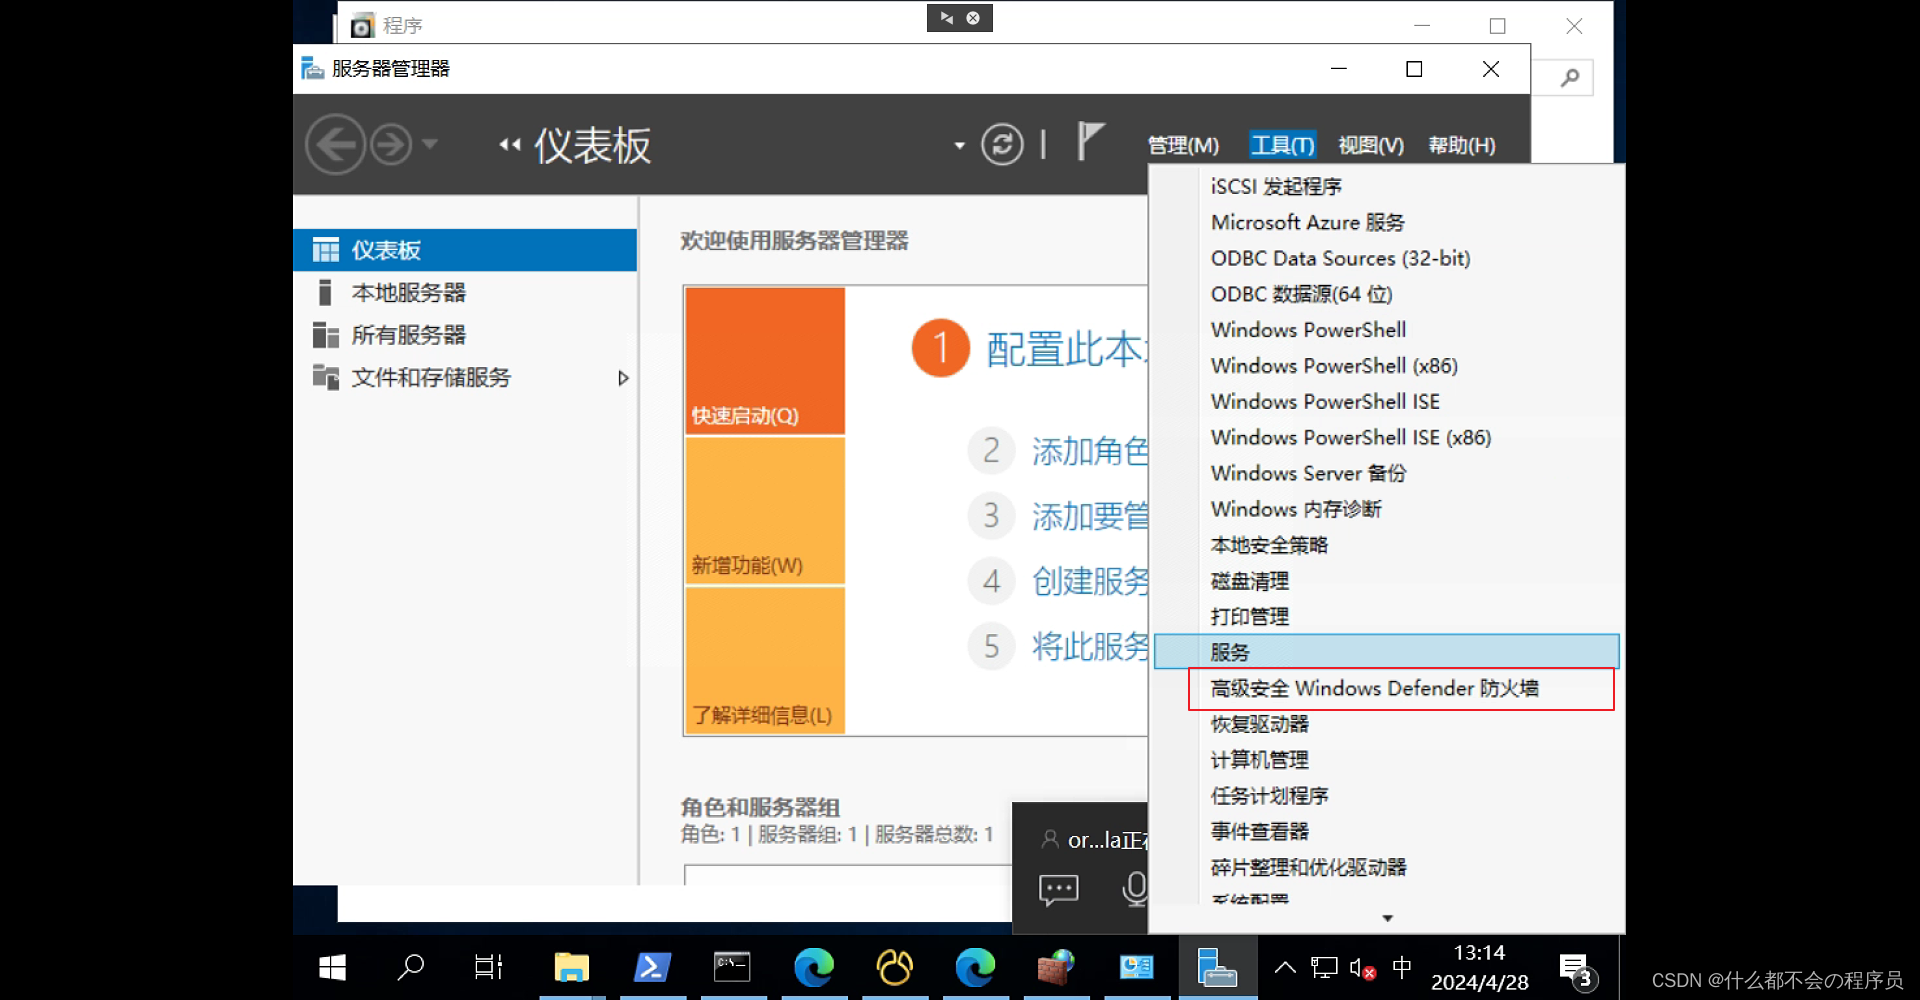Choose iSCSI 发起程序 from the tools menu
The height and width of the screenshot is (1000, 1920).
coord(1386,186)
